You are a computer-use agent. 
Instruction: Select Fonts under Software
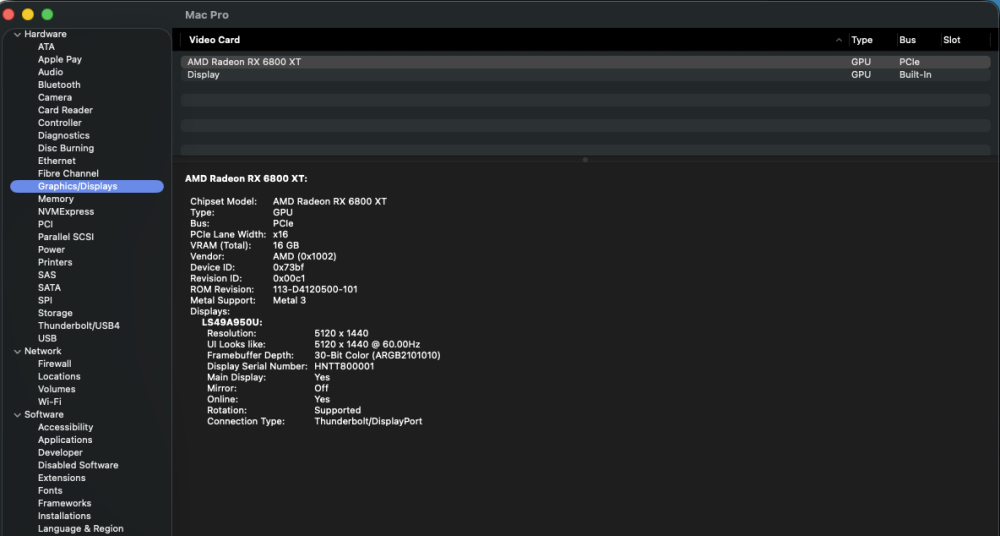point(50,491)
